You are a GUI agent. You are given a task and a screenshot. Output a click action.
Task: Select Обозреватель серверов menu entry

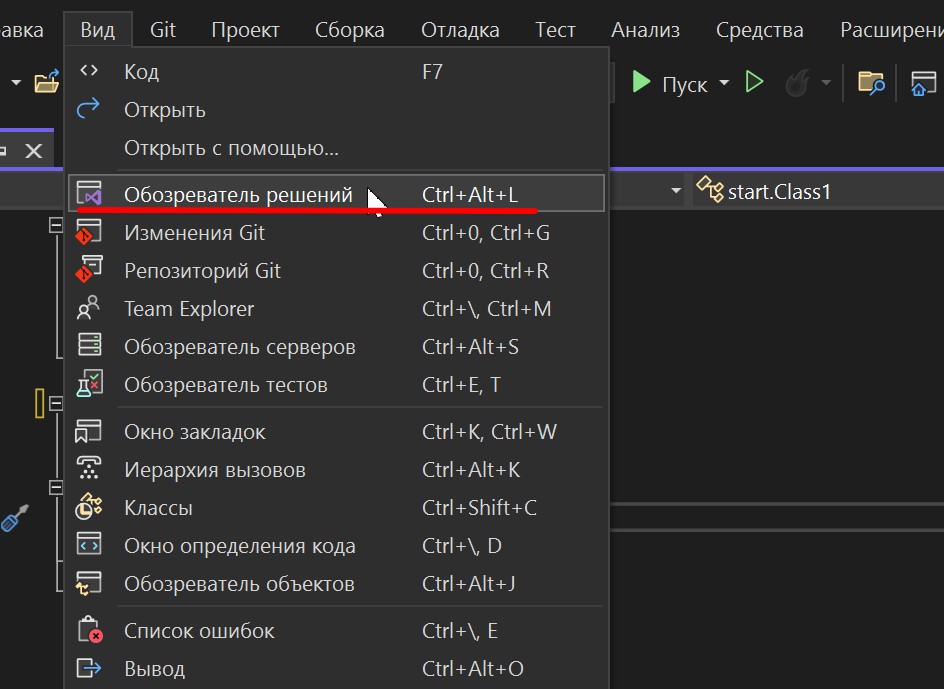(x=336, y=346)
